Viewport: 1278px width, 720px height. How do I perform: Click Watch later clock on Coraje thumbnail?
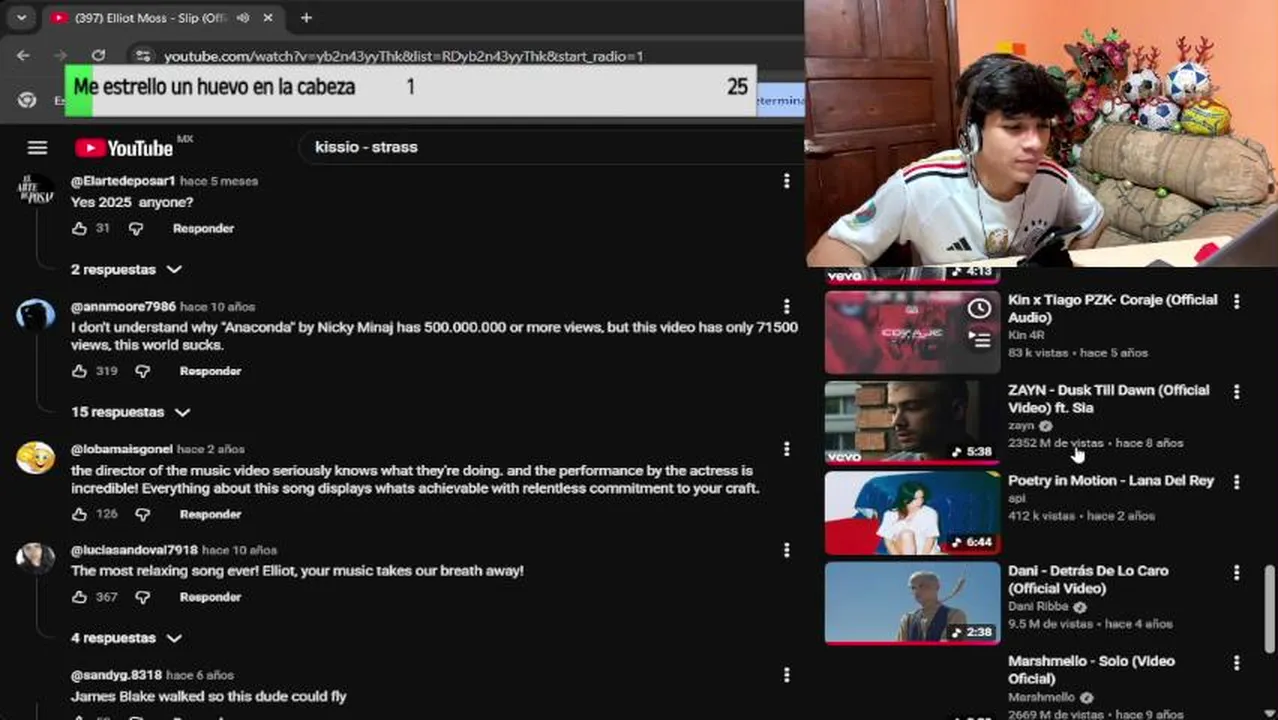tap(980, 309)
